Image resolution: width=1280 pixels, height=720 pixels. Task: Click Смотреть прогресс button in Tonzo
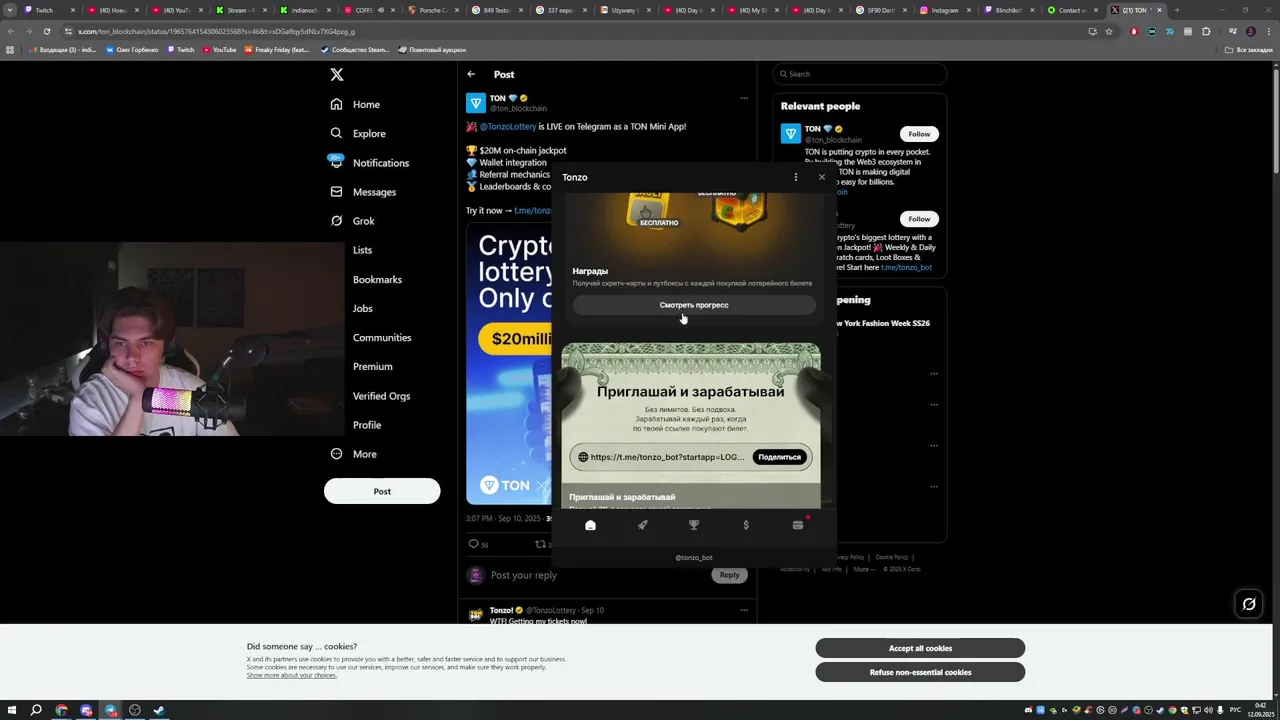[694, 305]
